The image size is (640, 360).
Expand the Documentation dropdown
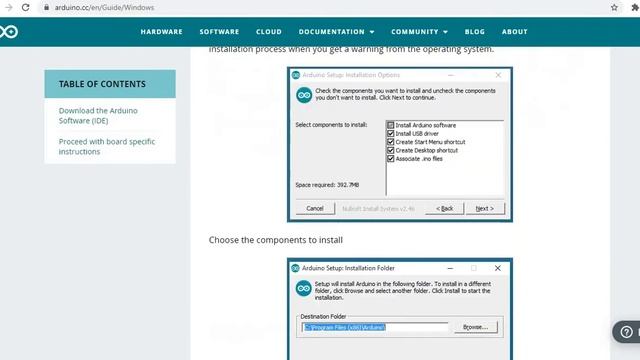[x=336, y=31]
